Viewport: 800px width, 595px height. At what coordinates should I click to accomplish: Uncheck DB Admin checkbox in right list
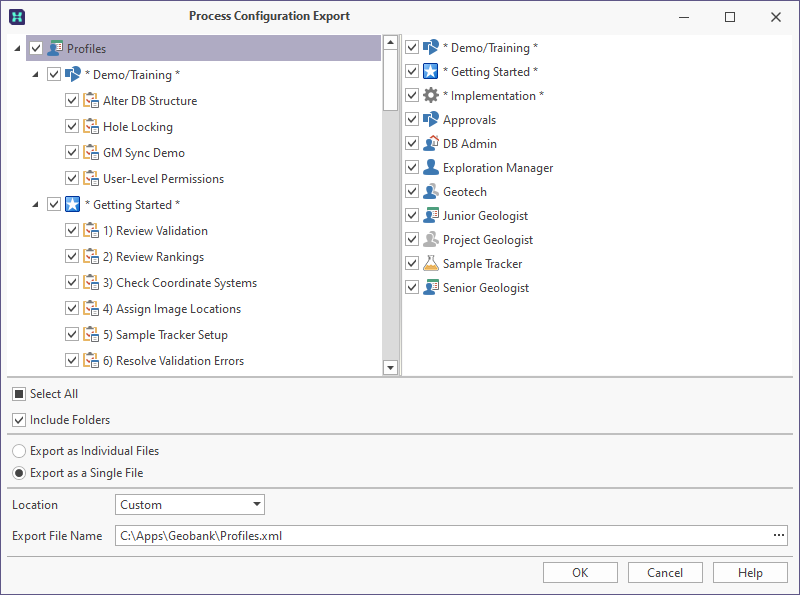[412, 143]
